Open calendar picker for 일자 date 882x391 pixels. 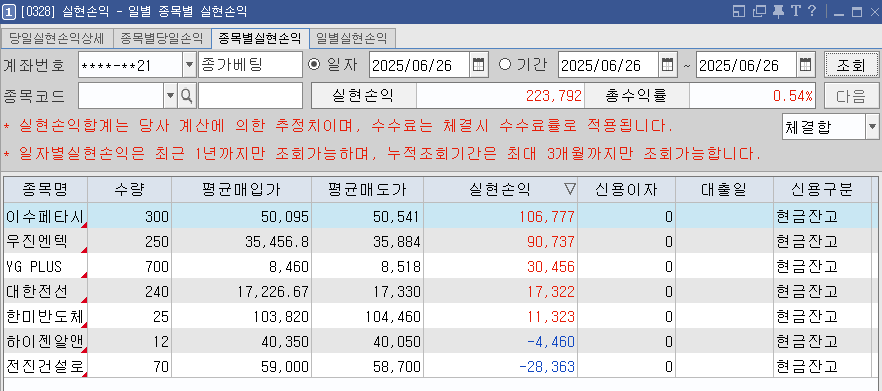478,65
